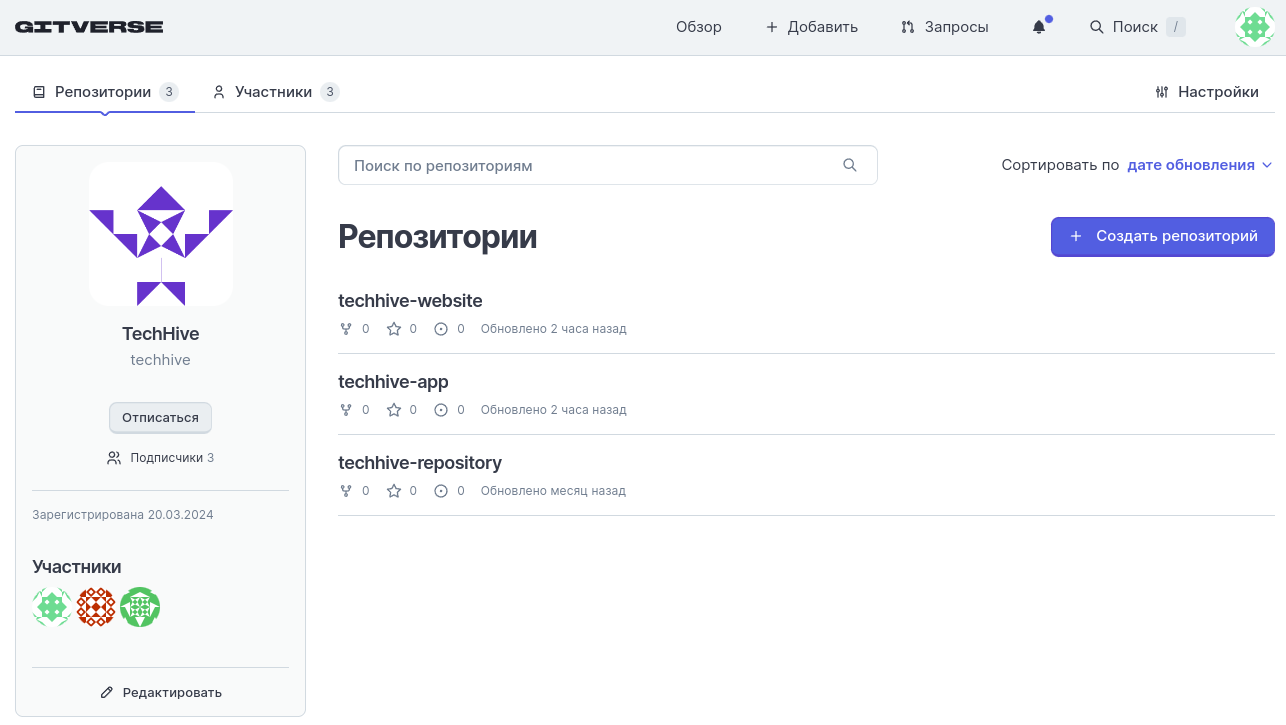Click the issues icon for techhive-website
The height and width of the screenshot is (725, 1286).
click(x=441, y=328)
